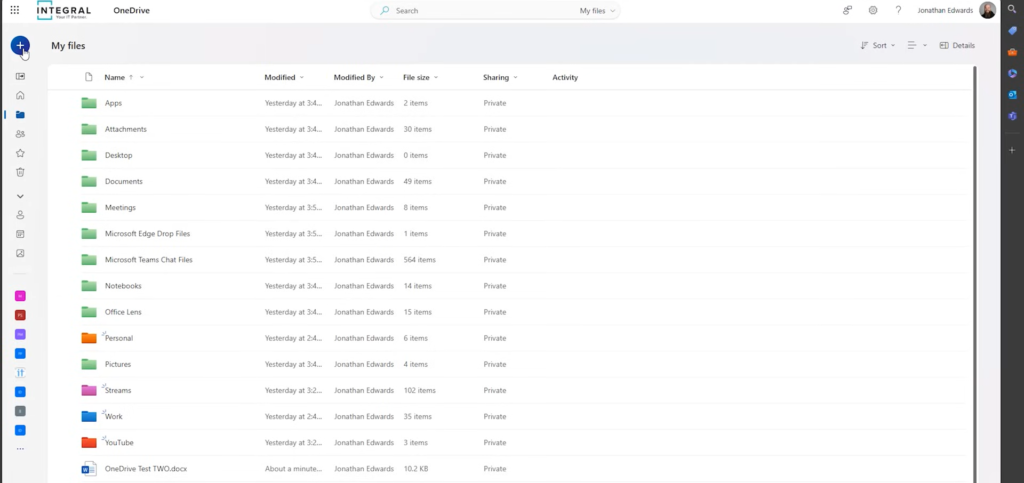Click the blue Add new plus button
The image size is (1024, 483).
[x=20, y=46]
